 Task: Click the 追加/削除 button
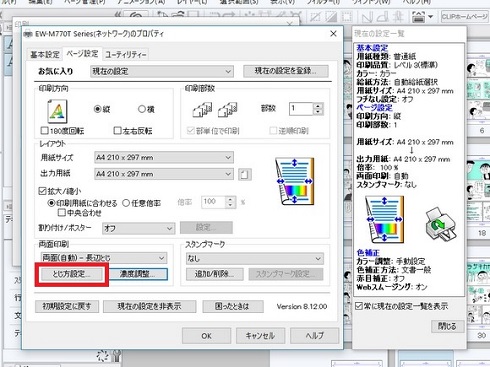click(215, 274)
